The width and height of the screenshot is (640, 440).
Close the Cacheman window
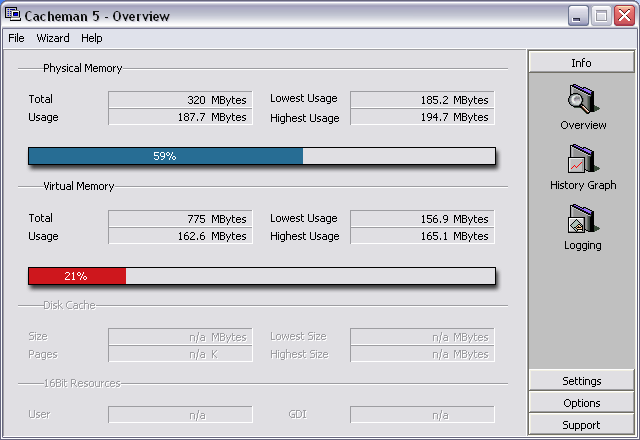point(623,16)
